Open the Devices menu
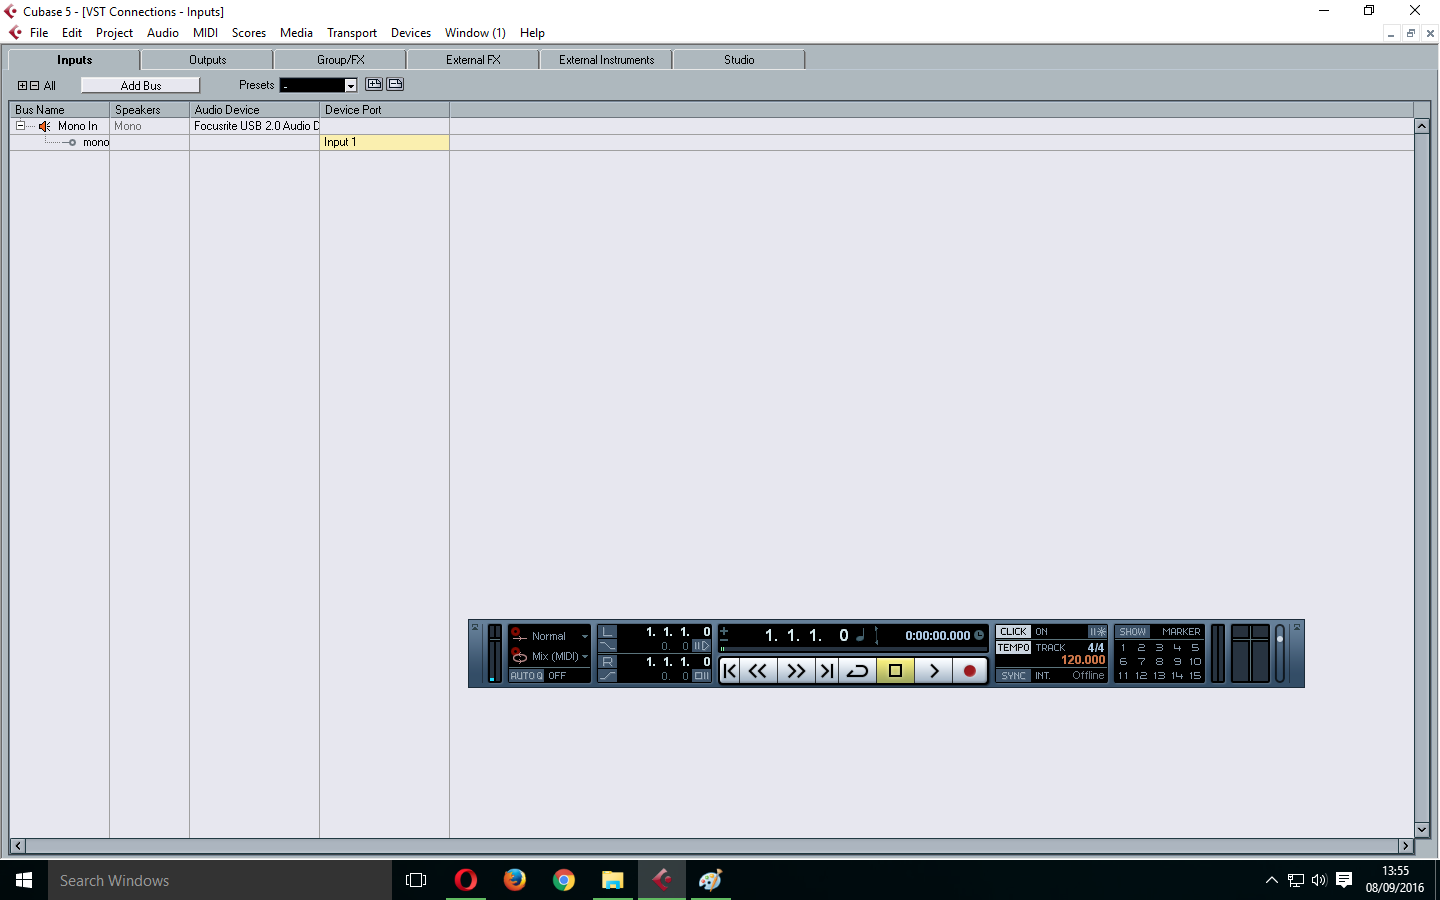Image resolution: width=1440 pixels, height=900 pixels. (x=411, y=33)
